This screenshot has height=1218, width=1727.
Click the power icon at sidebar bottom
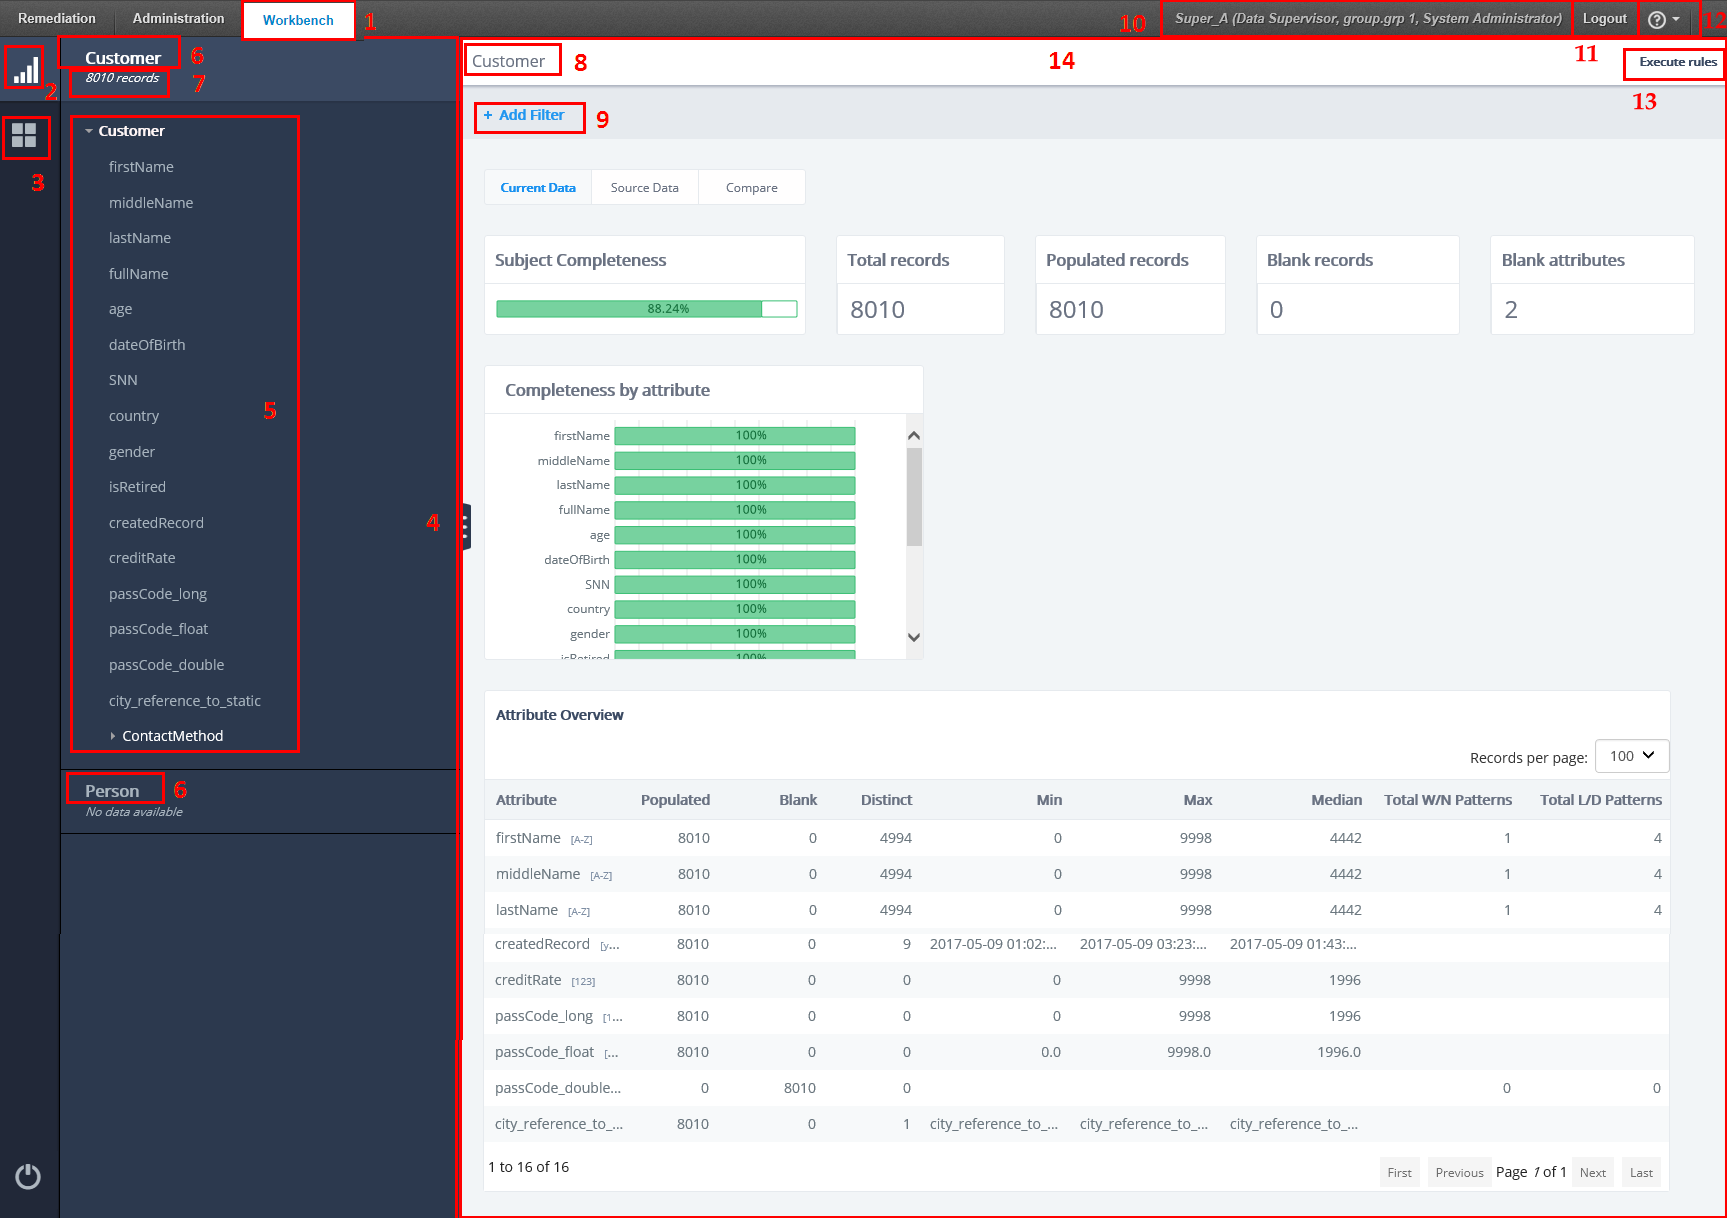(x=28, y=1176)
